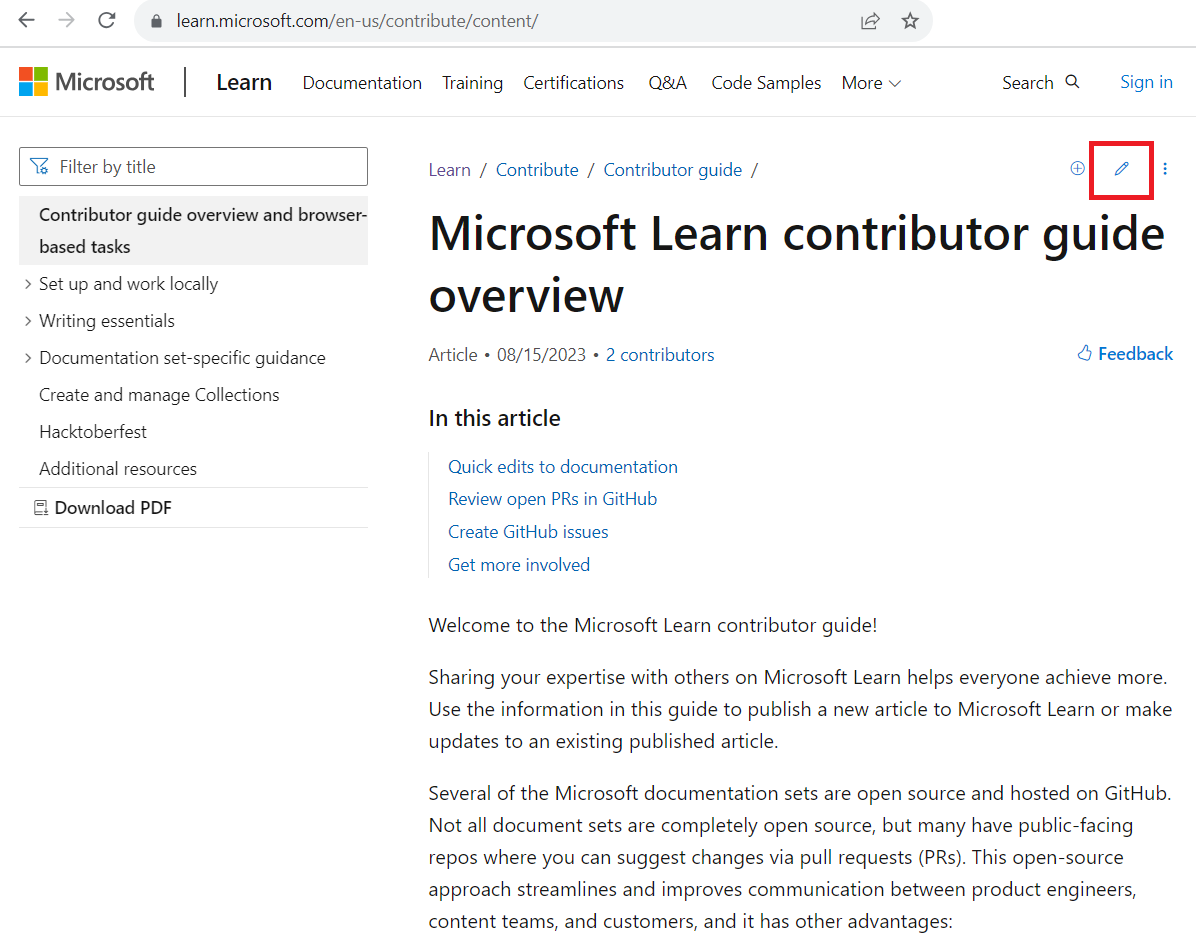Click the edit article pencil icon
This screenshot has width=1196, height=941.
pos(1120,169)
